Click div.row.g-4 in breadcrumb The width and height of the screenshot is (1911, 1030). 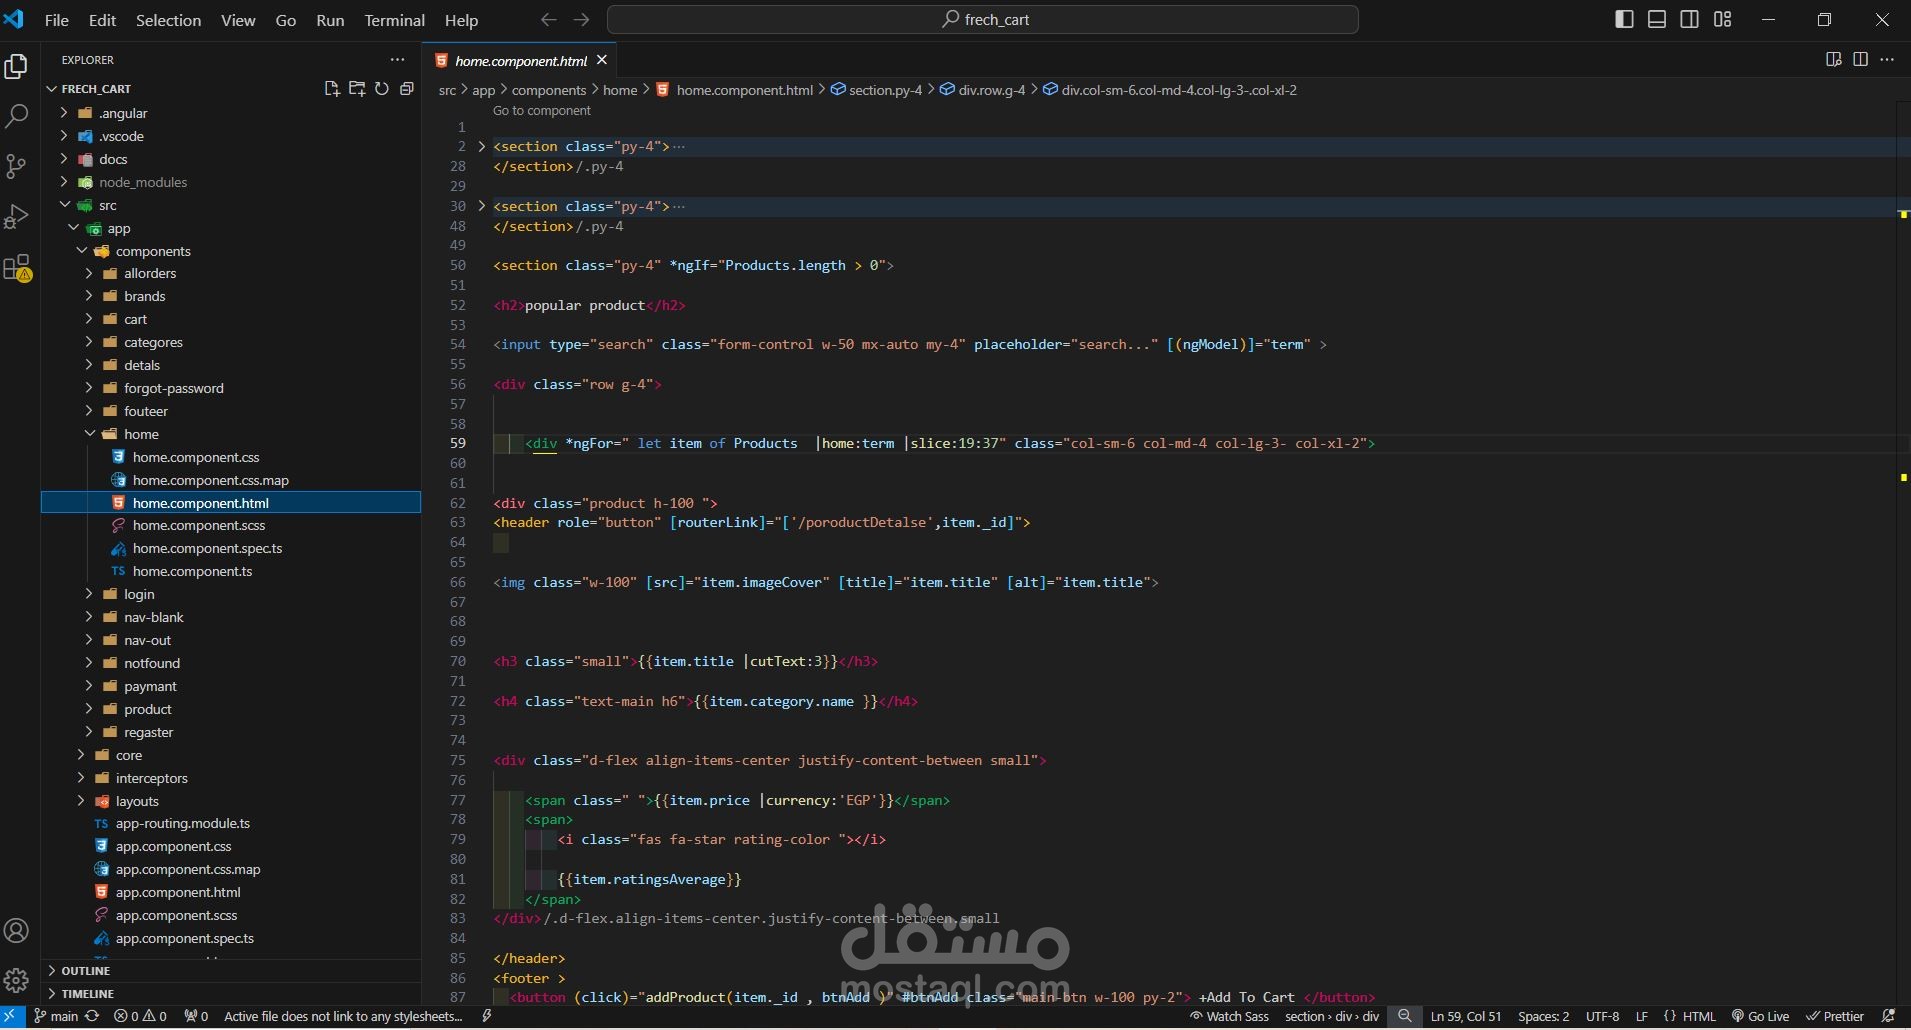[982, 90]
